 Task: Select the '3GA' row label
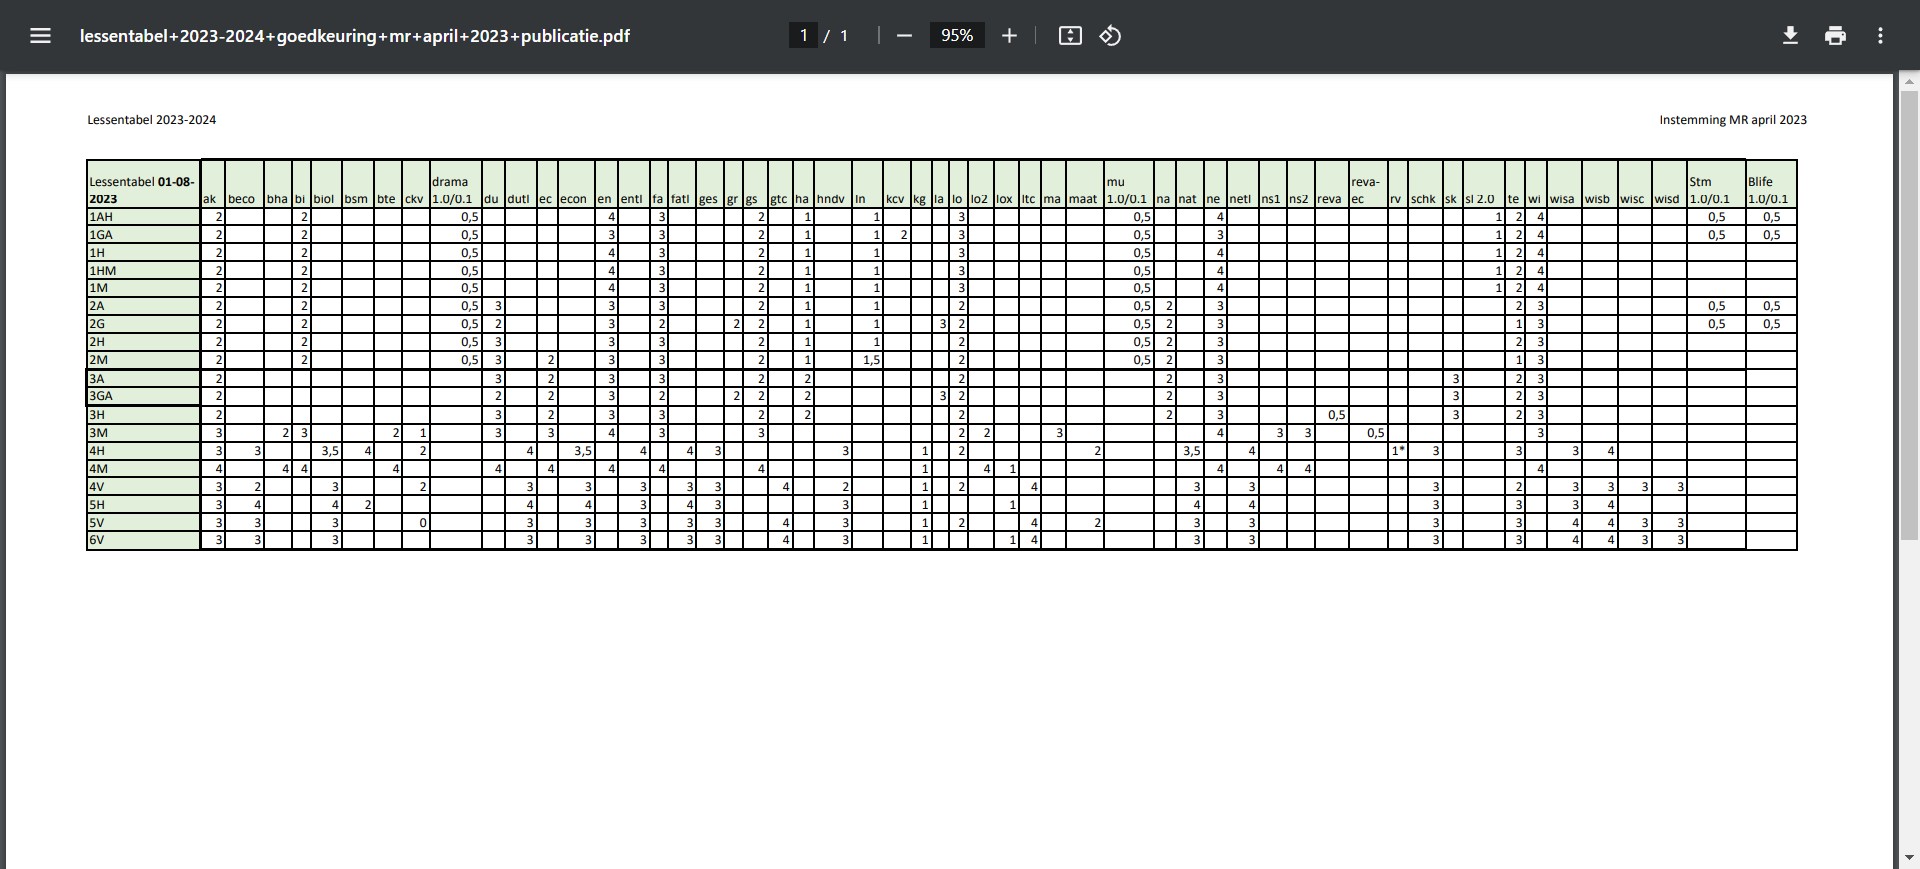click(x=144, y=396)
